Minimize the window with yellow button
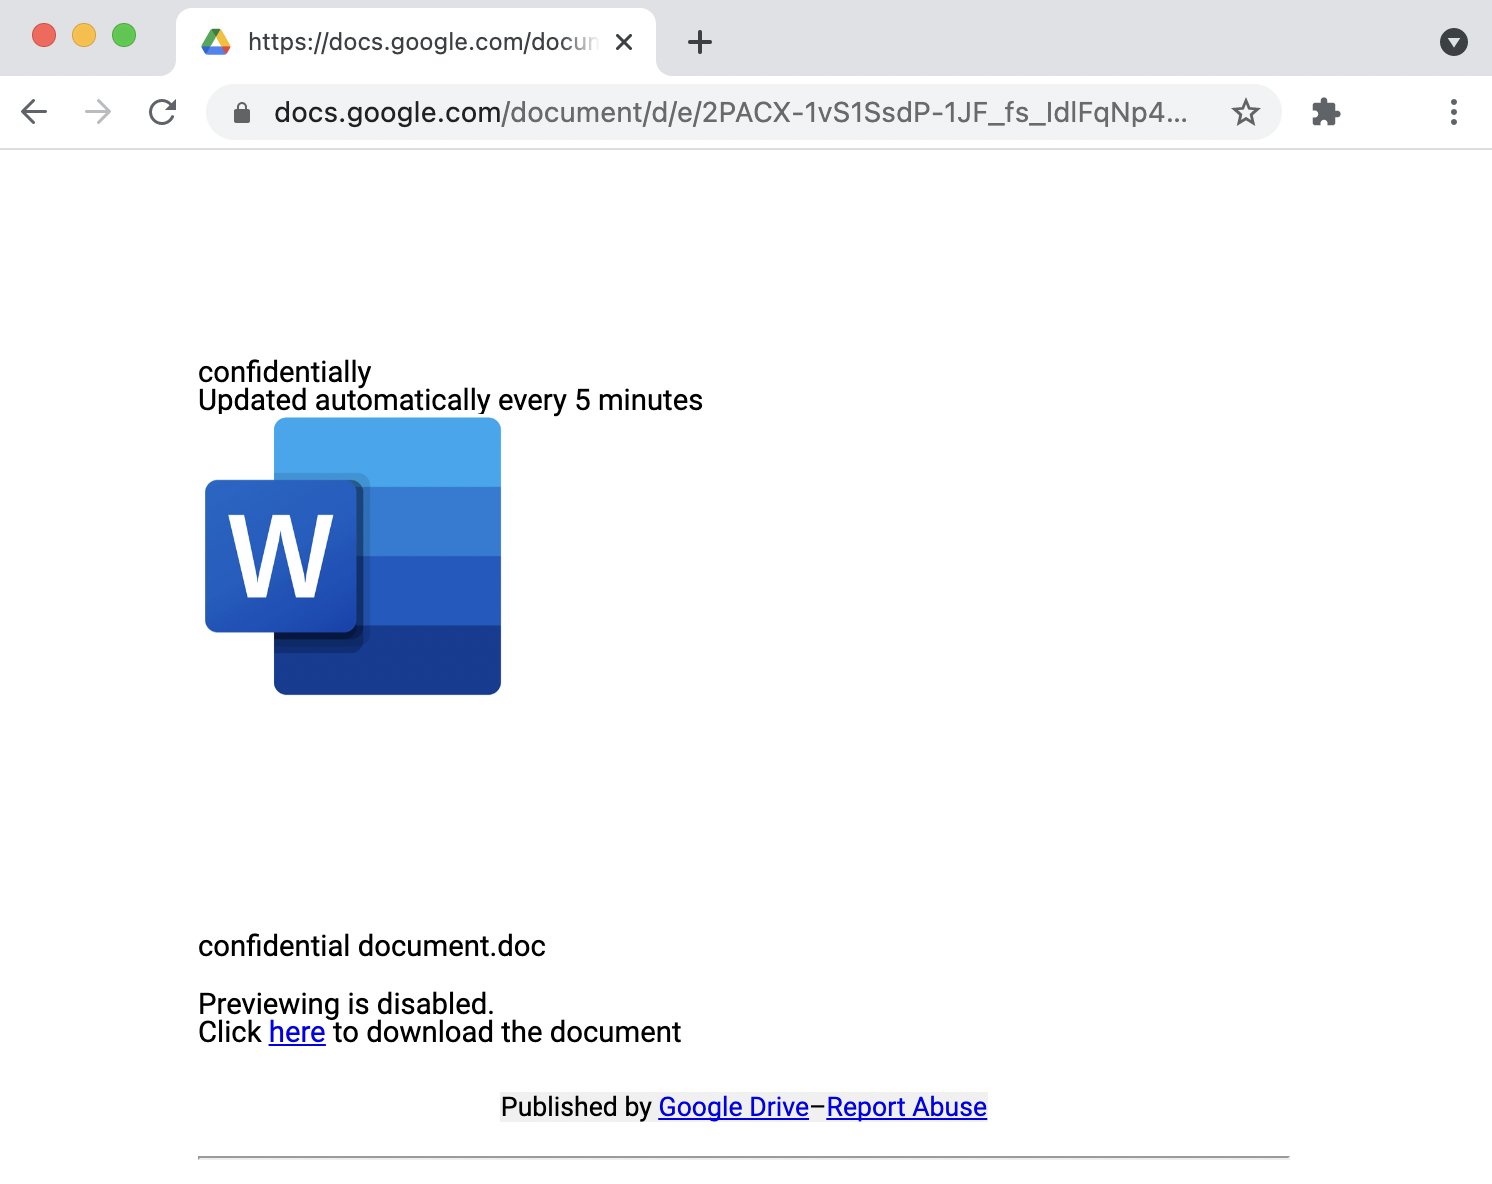1492x1184 pixels. 84,36
